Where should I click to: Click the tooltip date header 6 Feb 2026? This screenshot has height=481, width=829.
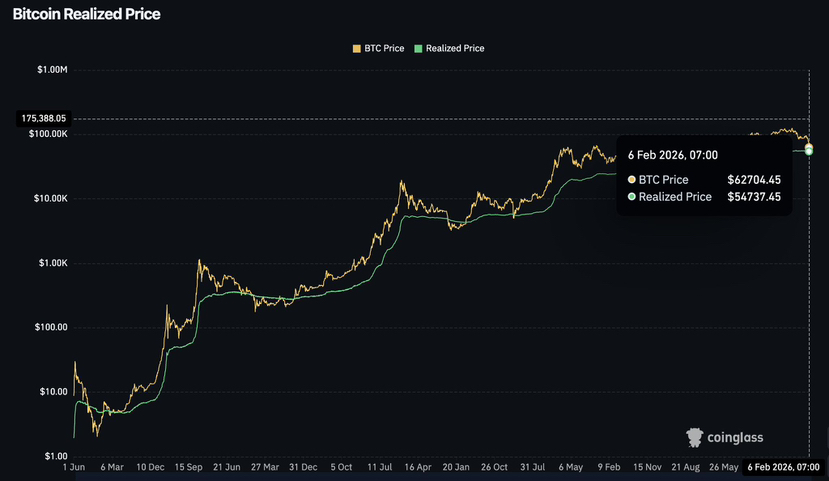click(x=673, y=155)
